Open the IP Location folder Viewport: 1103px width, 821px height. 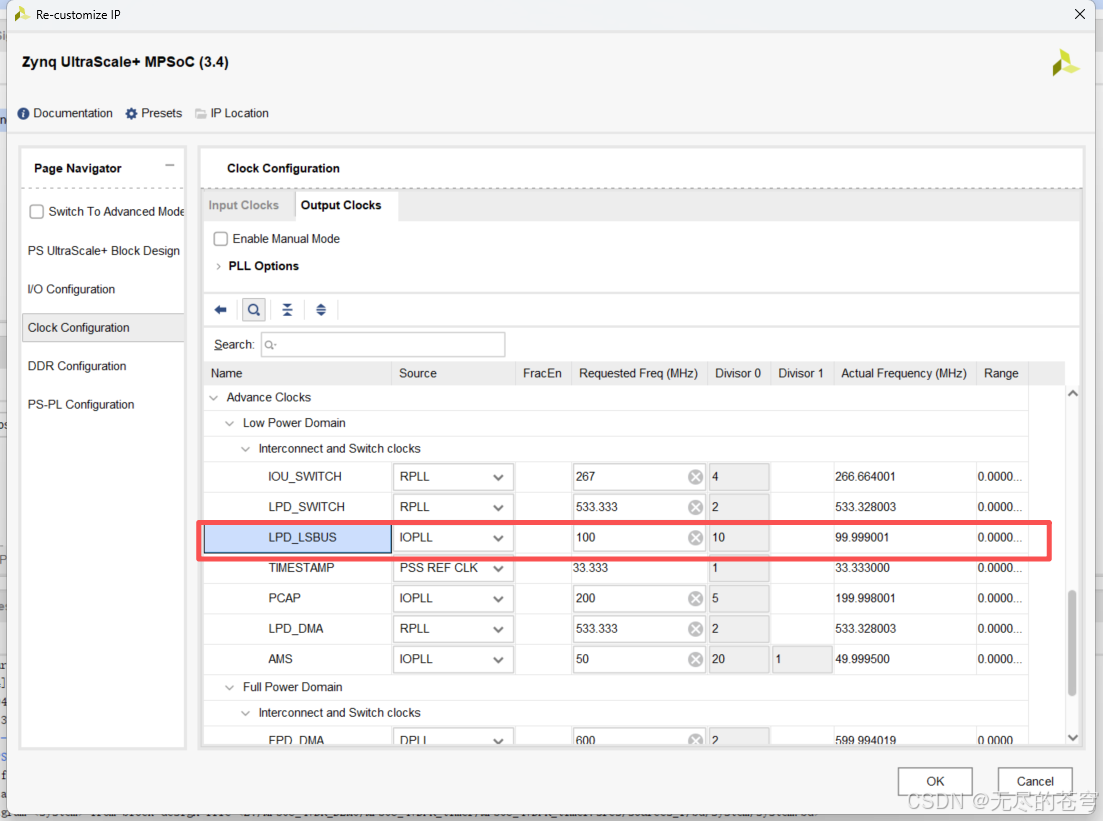[x=201, y=113]
